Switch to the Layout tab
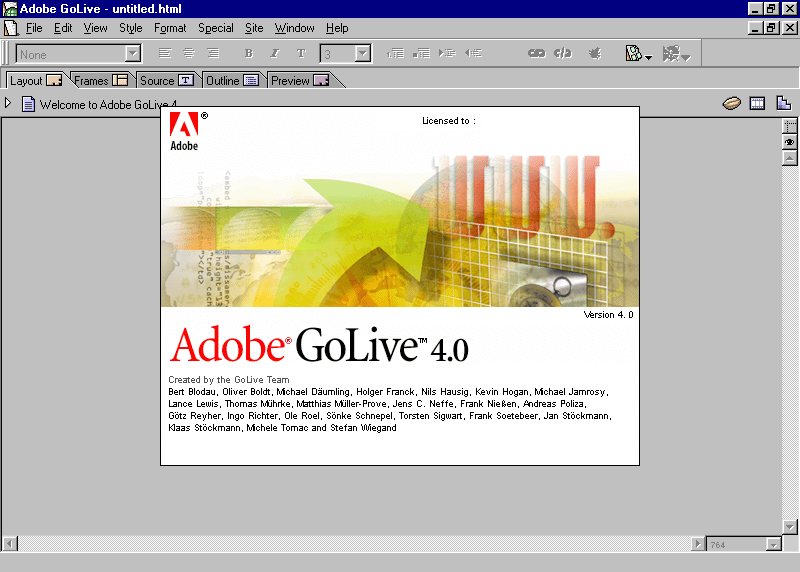 36,81
